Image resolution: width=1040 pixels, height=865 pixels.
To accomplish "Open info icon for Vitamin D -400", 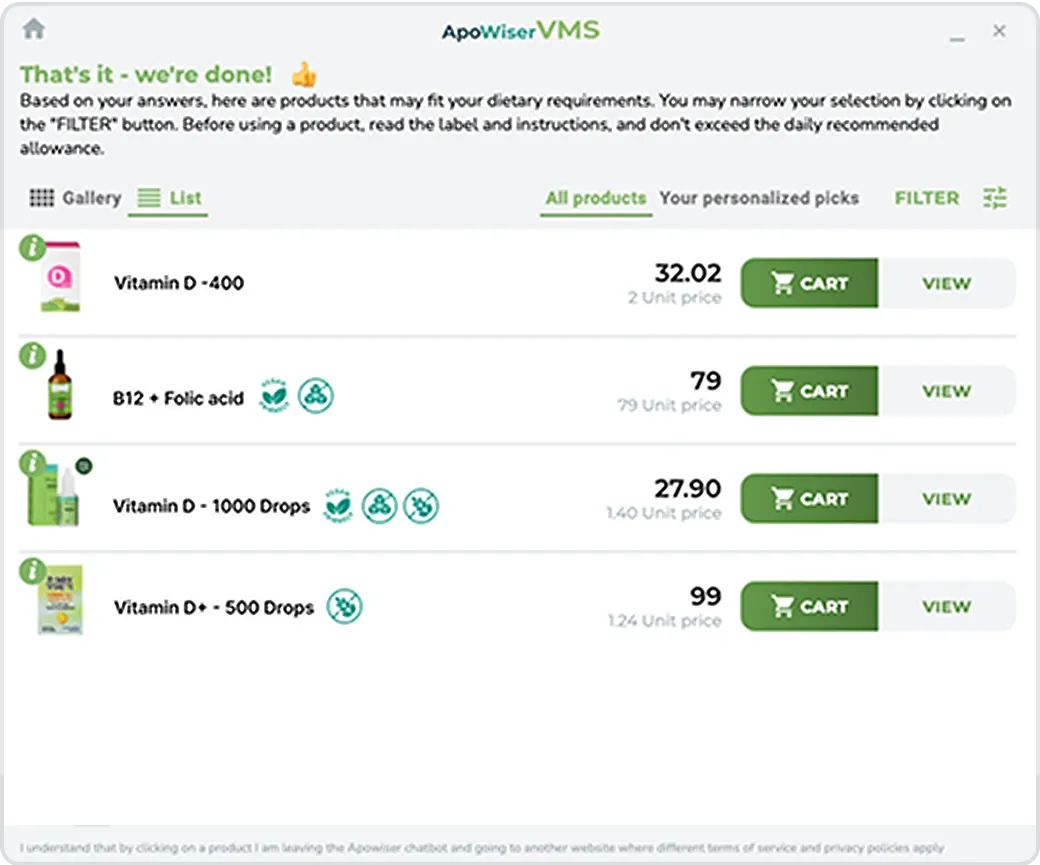I will click(x=32, y=248).
